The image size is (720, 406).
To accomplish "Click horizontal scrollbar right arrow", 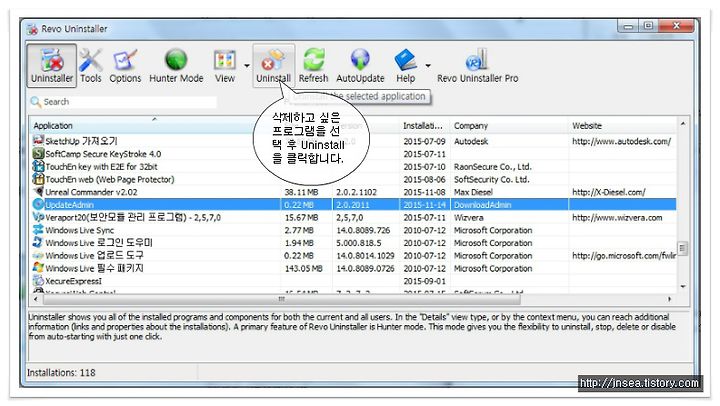I will point(670,299).
